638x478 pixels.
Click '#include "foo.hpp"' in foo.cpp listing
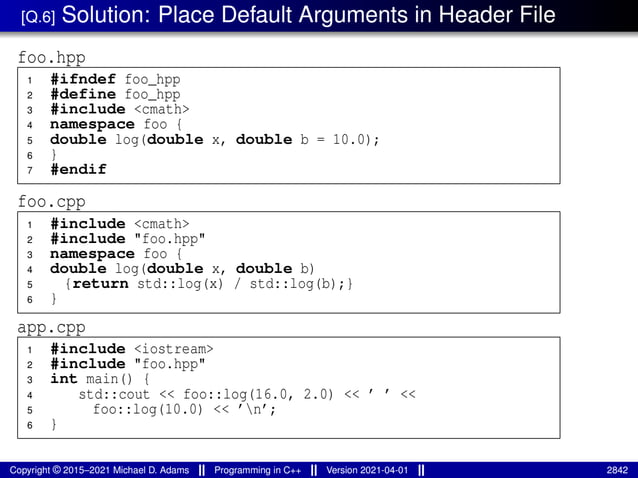coord(127,238)
